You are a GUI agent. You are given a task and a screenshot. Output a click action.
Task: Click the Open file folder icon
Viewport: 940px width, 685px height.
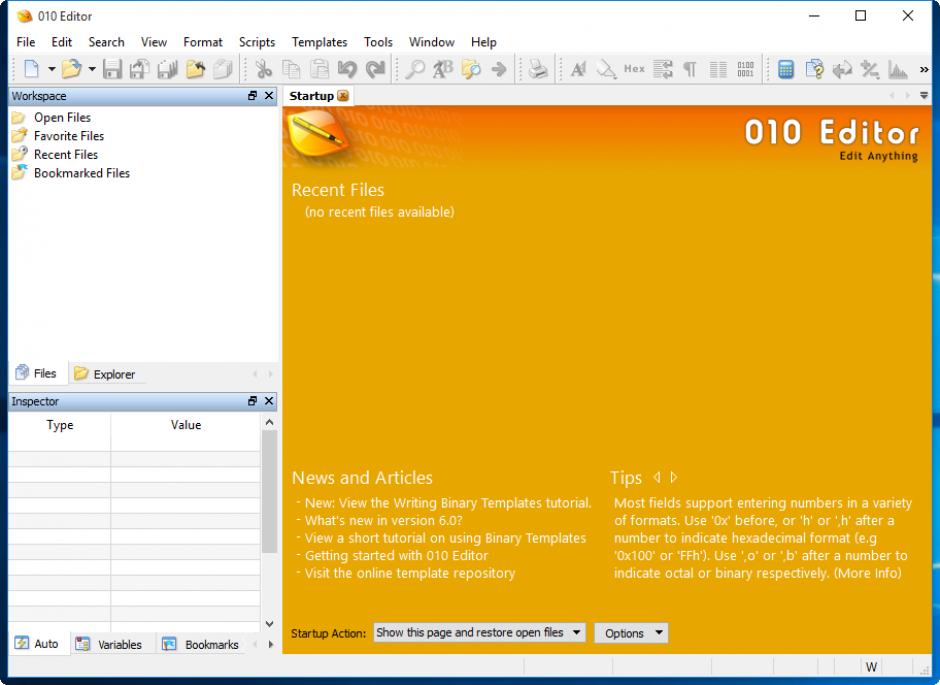click(x=71, y=69)
